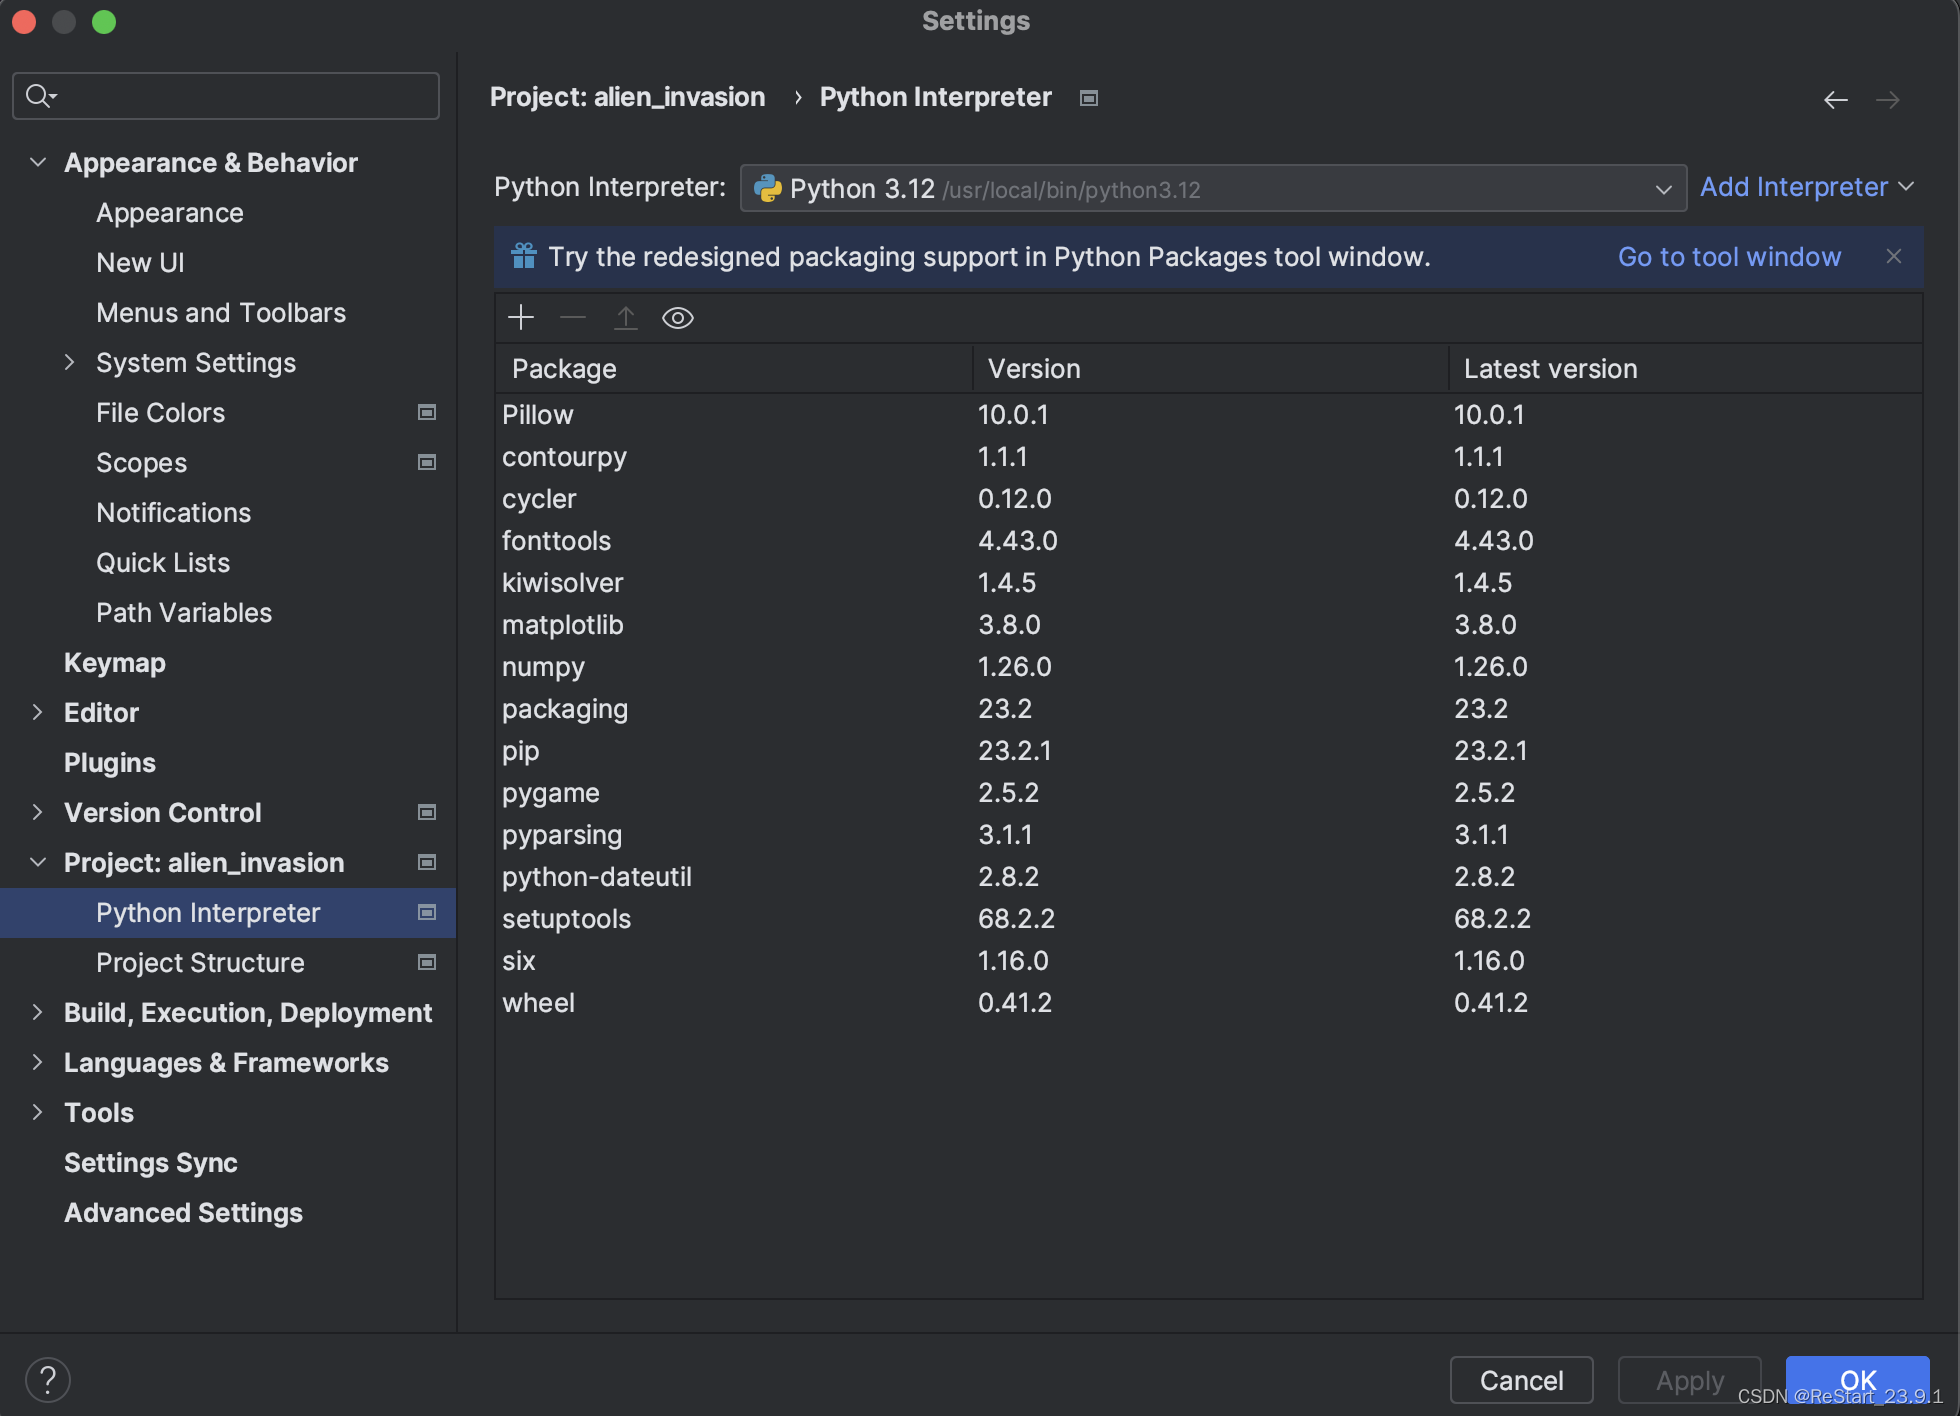
Task: Sort by the Latest version column header
Action: (x=1685, y=369)
